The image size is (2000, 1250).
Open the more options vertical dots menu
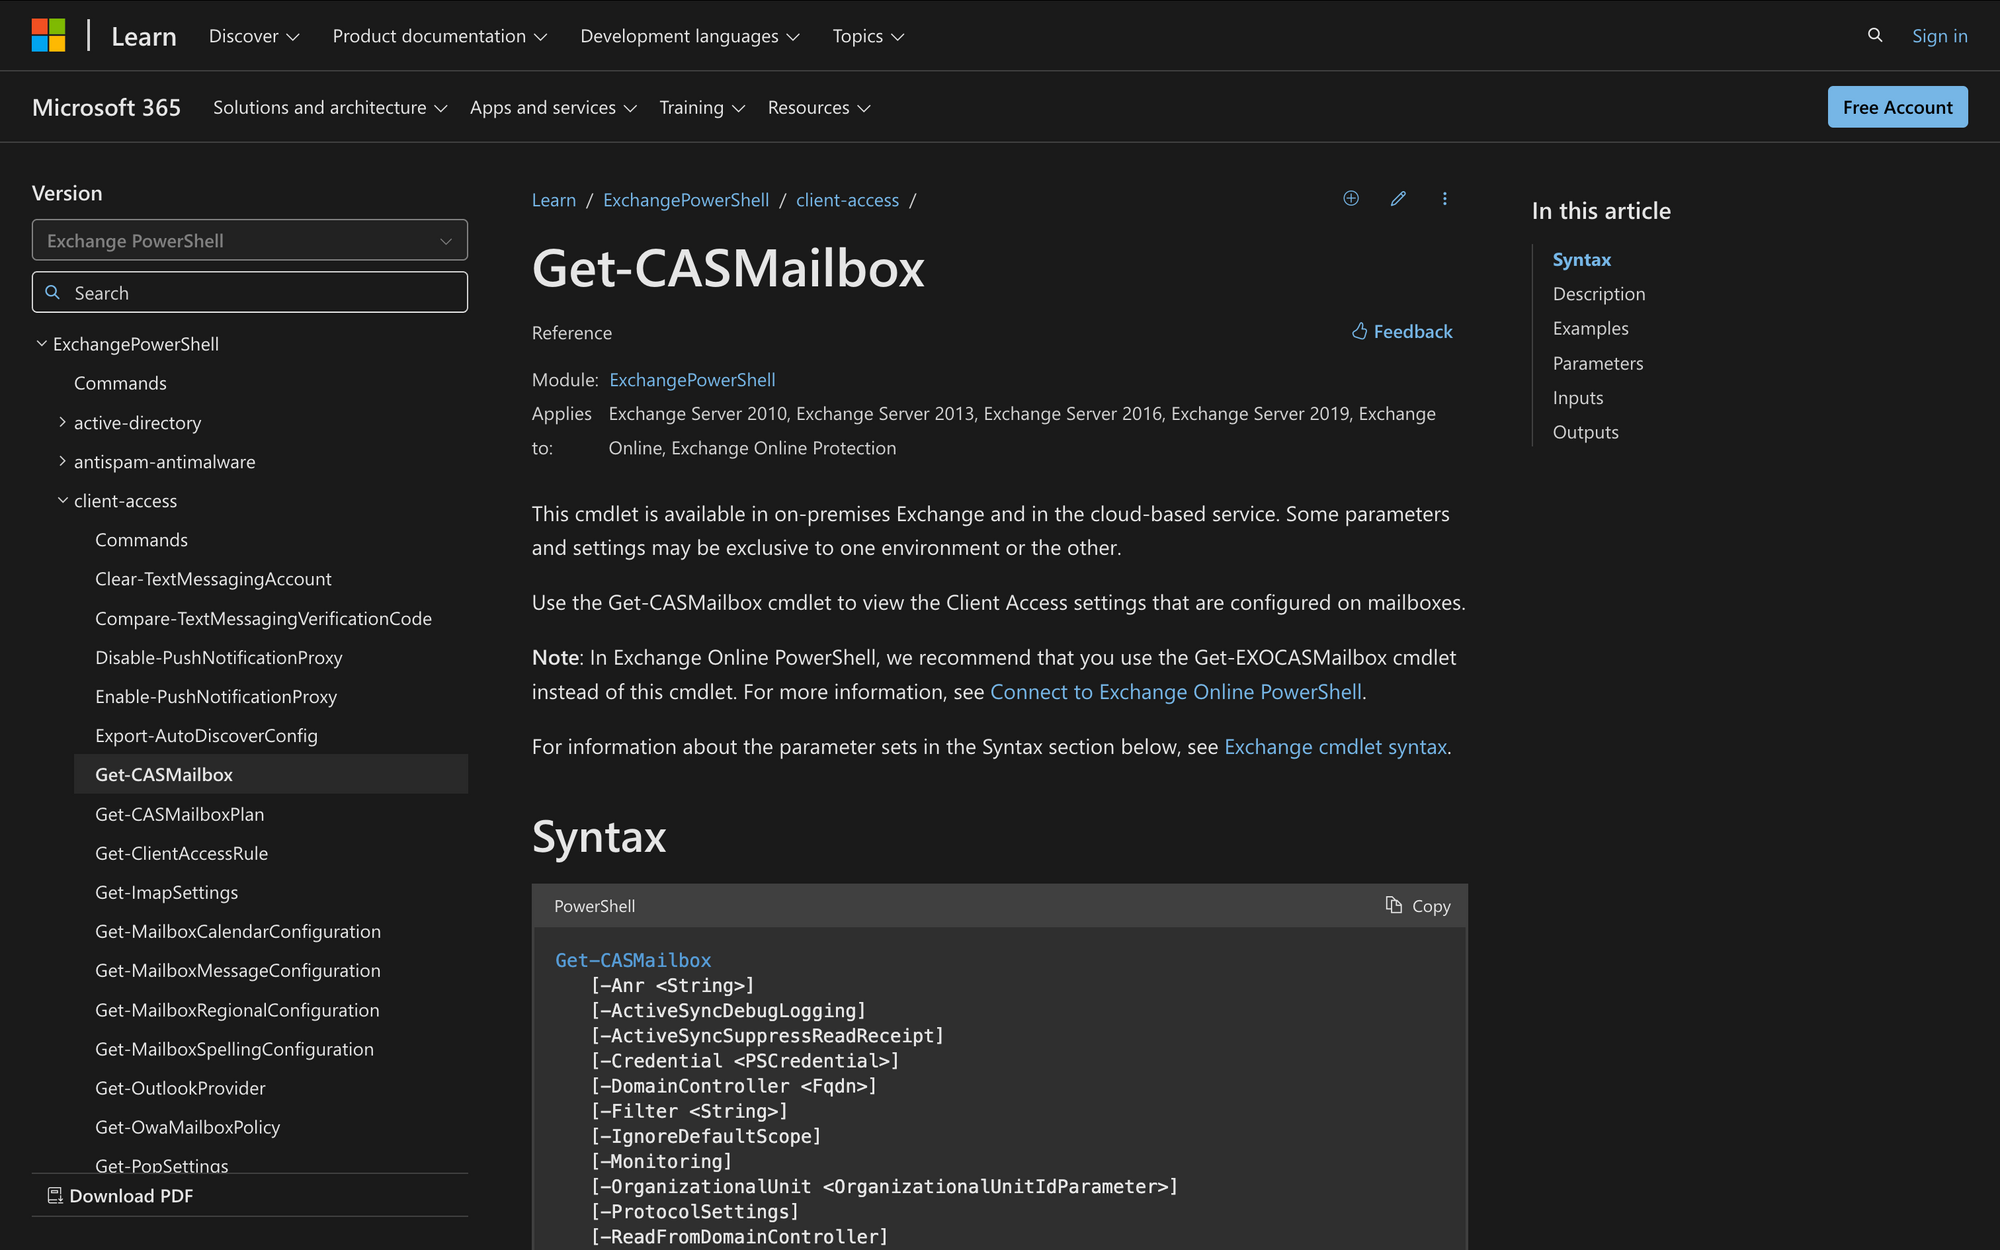click(1444, 198)
